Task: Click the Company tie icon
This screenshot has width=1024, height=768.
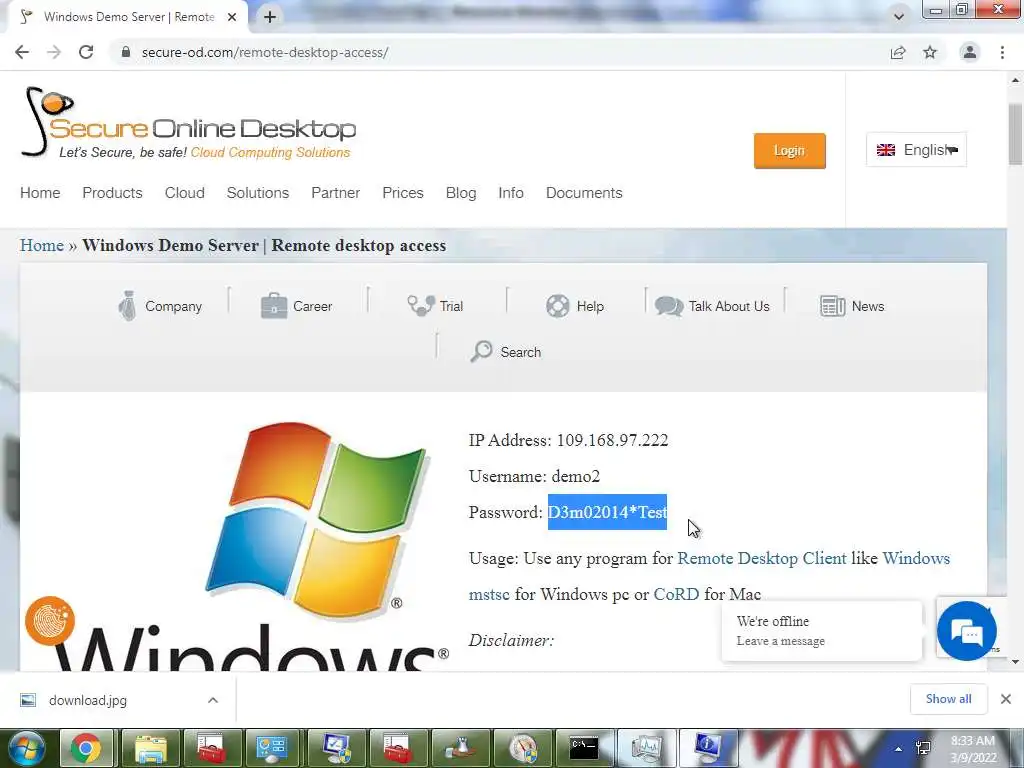Action: click(127, 306)
